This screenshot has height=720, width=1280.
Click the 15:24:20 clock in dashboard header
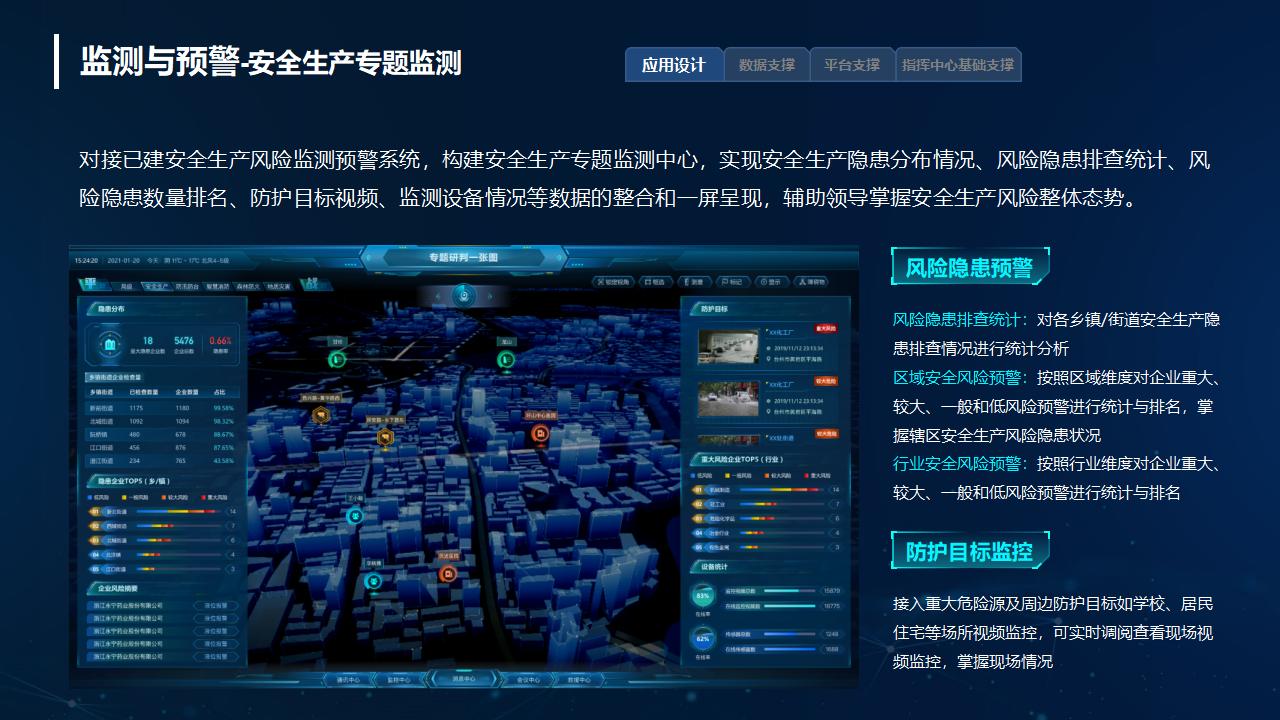(x=85, y=260)
